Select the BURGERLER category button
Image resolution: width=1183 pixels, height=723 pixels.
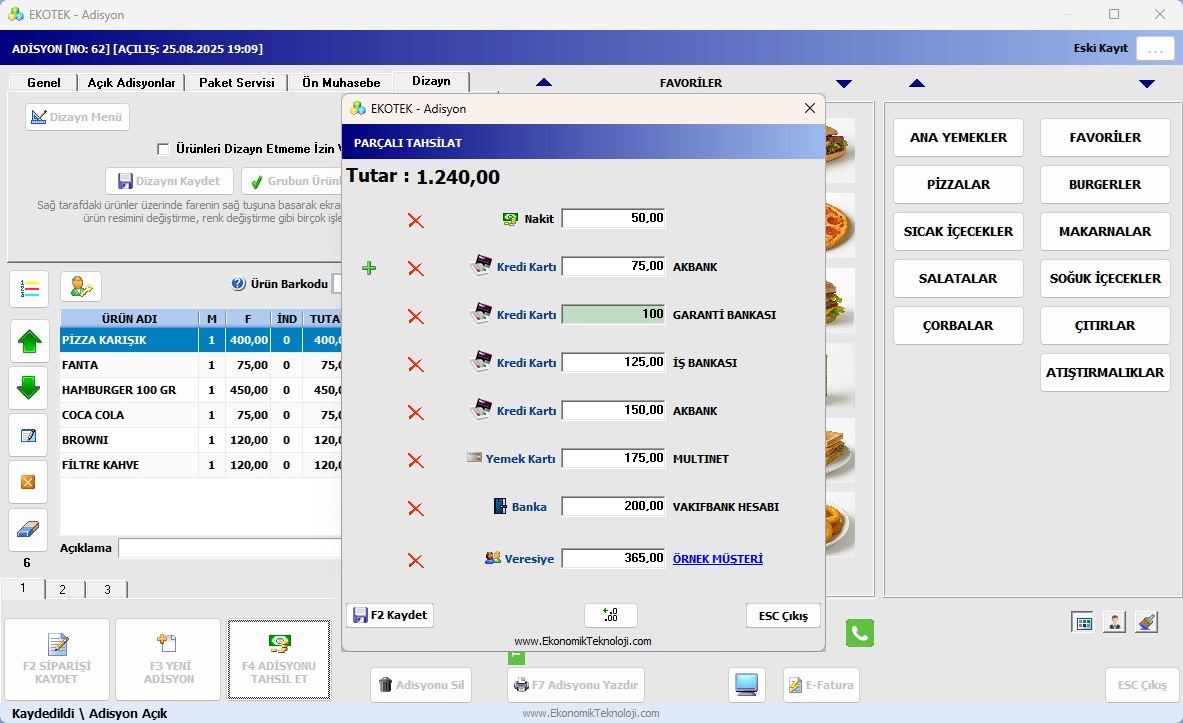coord(1105,185)
